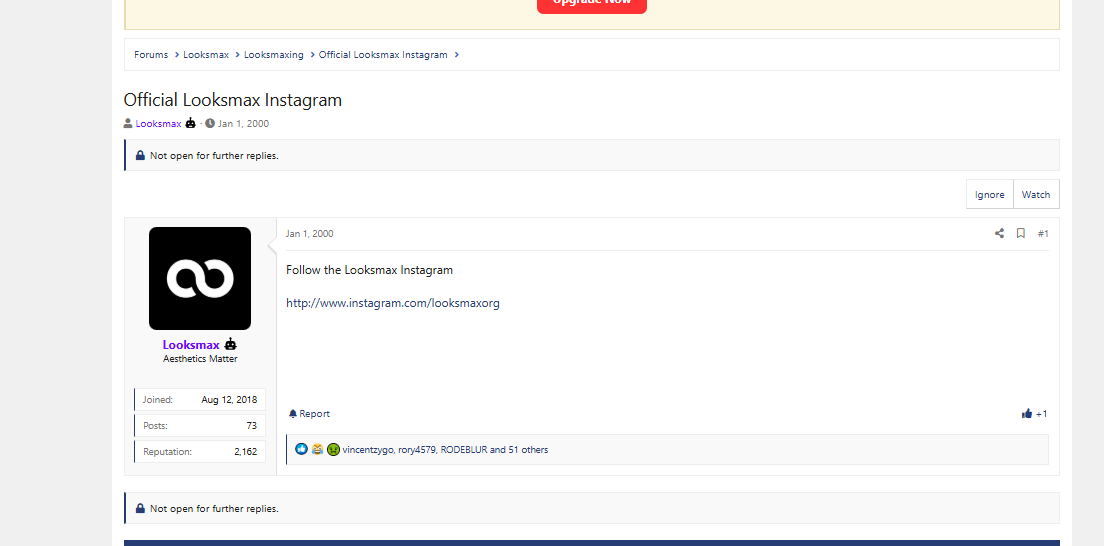Click the chevron after the last breadcrumb
The width and height of the screenshot is (1104, 546).
point(457,54)
